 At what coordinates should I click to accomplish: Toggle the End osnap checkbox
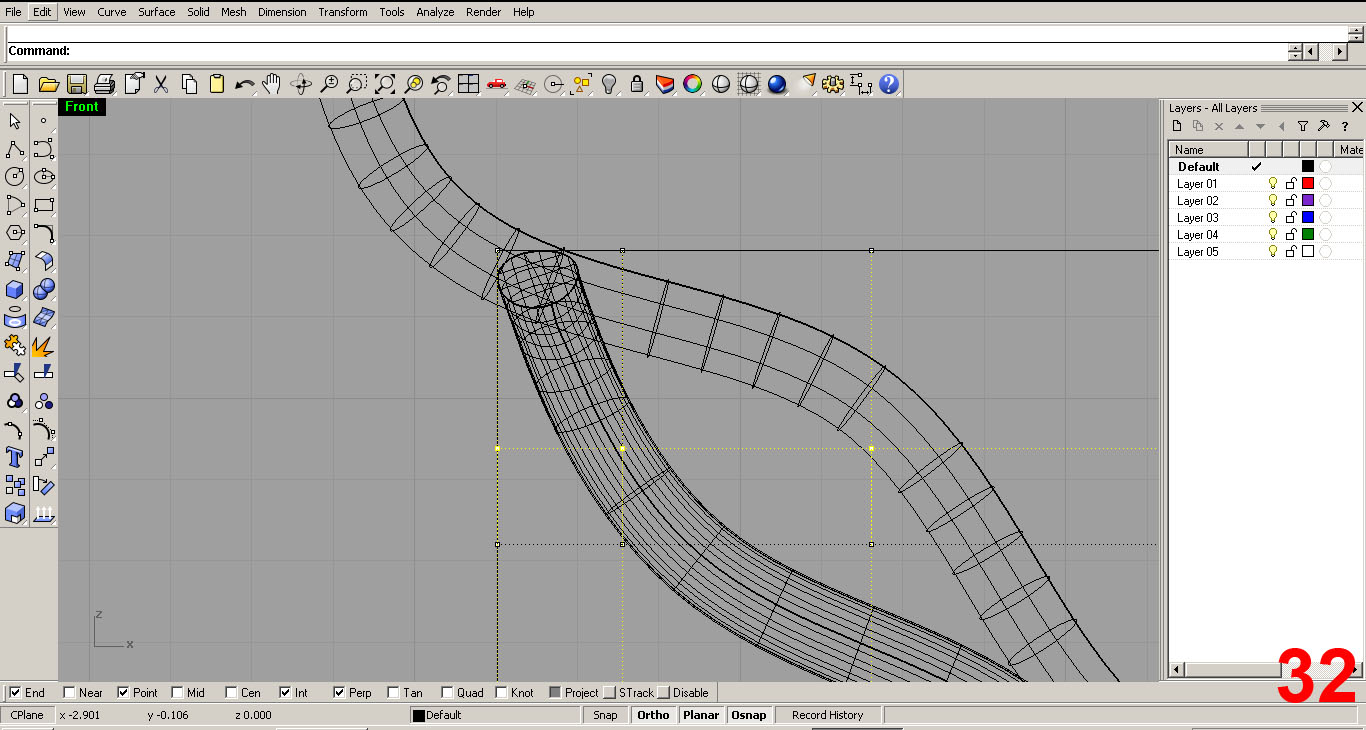click(15, 692)
